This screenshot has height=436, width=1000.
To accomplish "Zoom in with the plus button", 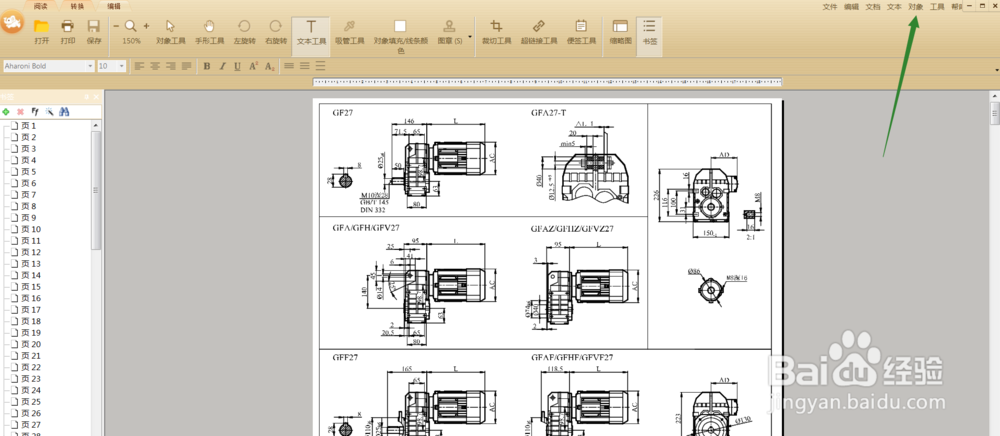I will pyautogui.click(x=146, y=26).
